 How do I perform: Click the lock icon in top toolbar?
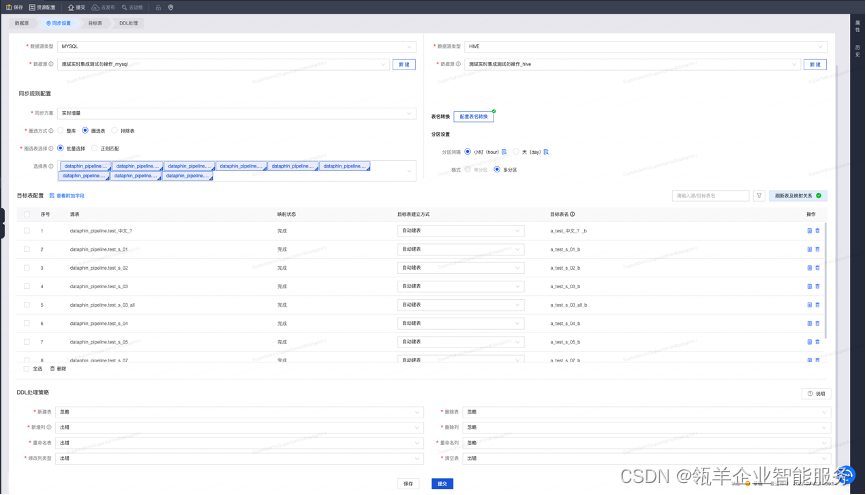click(158, 7)
